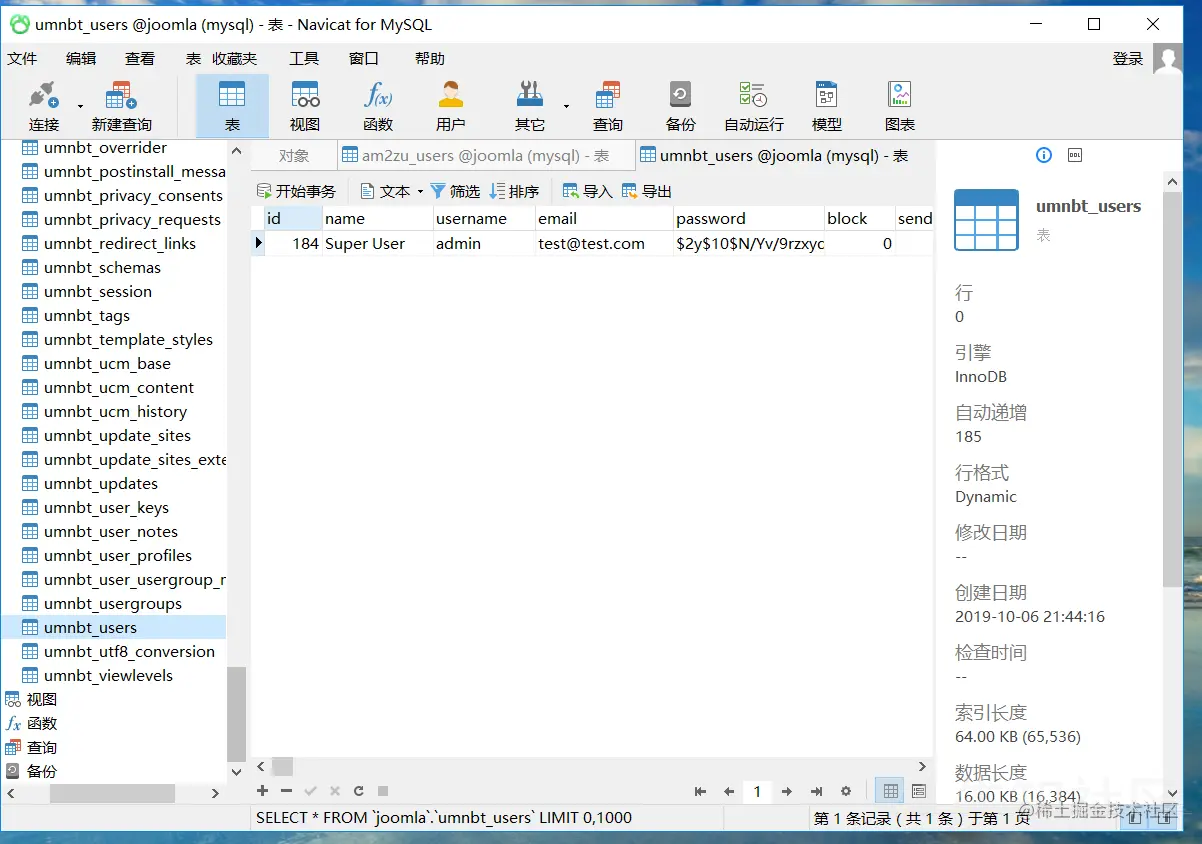The height and width of the screenshot is (844, 1202).
Task: Select umnbt_usergroups table in sidebar
Action: pos(113,603)
